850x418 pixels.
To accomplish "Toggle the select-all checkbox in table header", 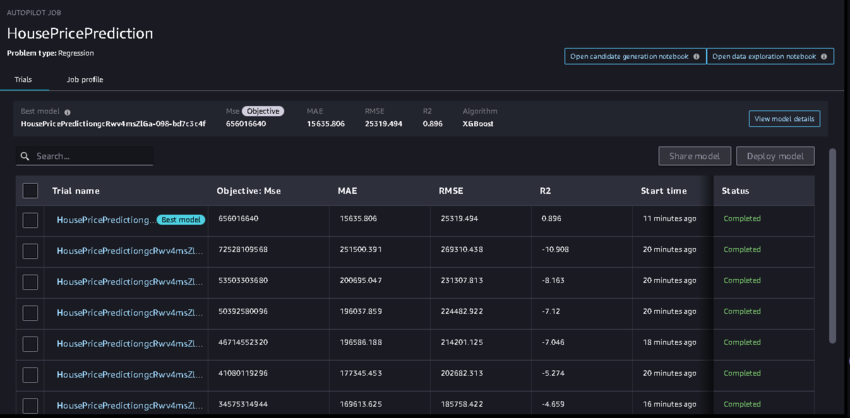I will tap(30, 191).
